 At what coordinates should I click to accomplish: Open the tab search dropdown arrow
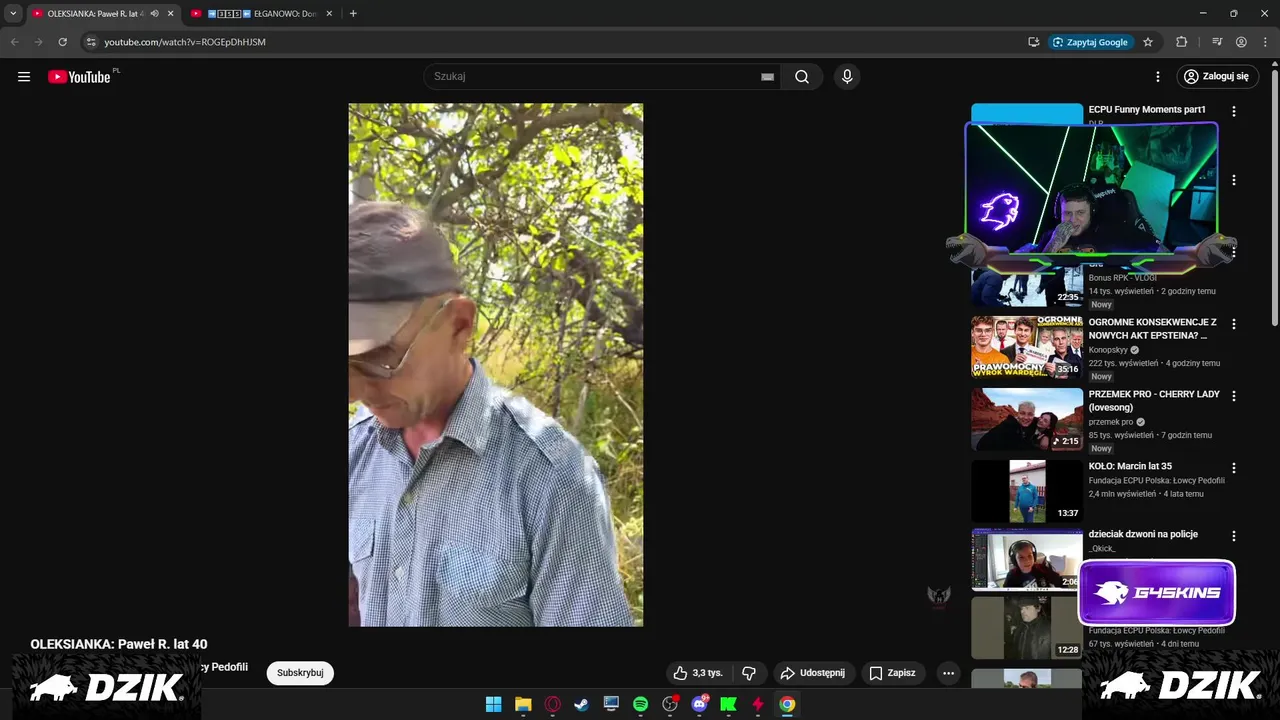click(13, 13)
